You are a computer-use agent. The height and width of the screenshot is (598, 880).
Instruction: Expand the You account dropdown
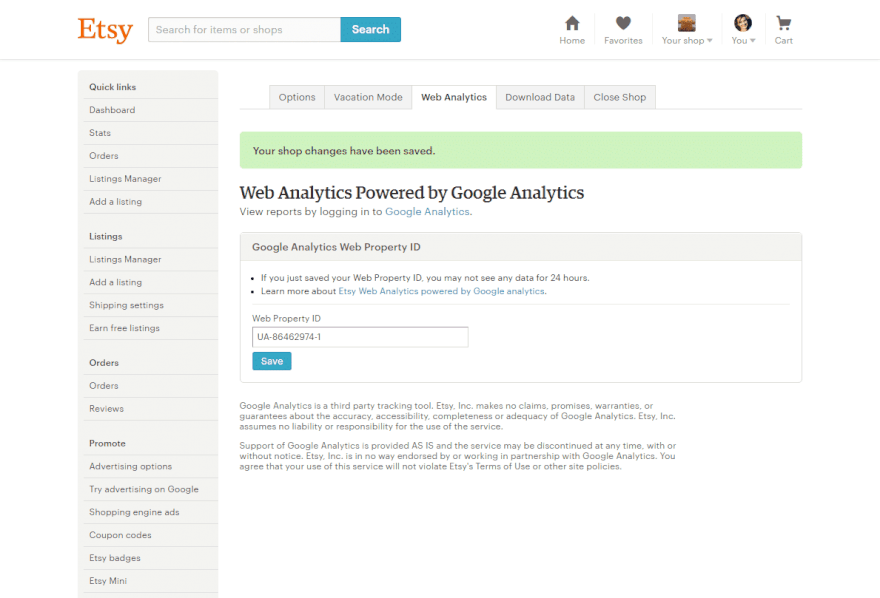pos(741,41)
